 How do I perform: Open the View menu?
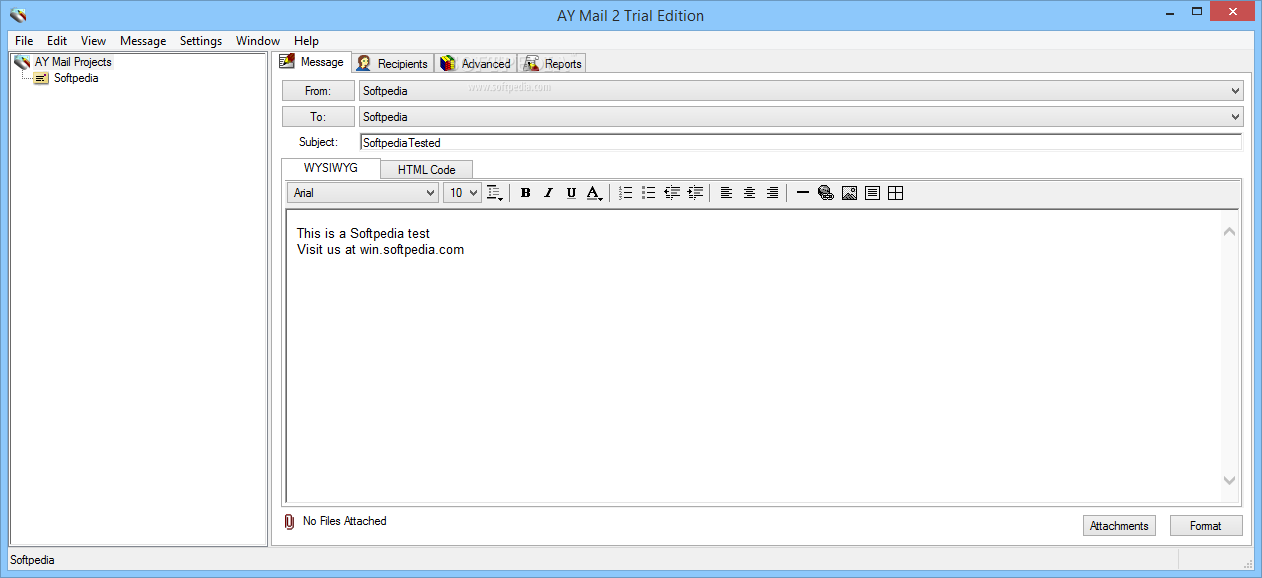(x=94, y=41)
